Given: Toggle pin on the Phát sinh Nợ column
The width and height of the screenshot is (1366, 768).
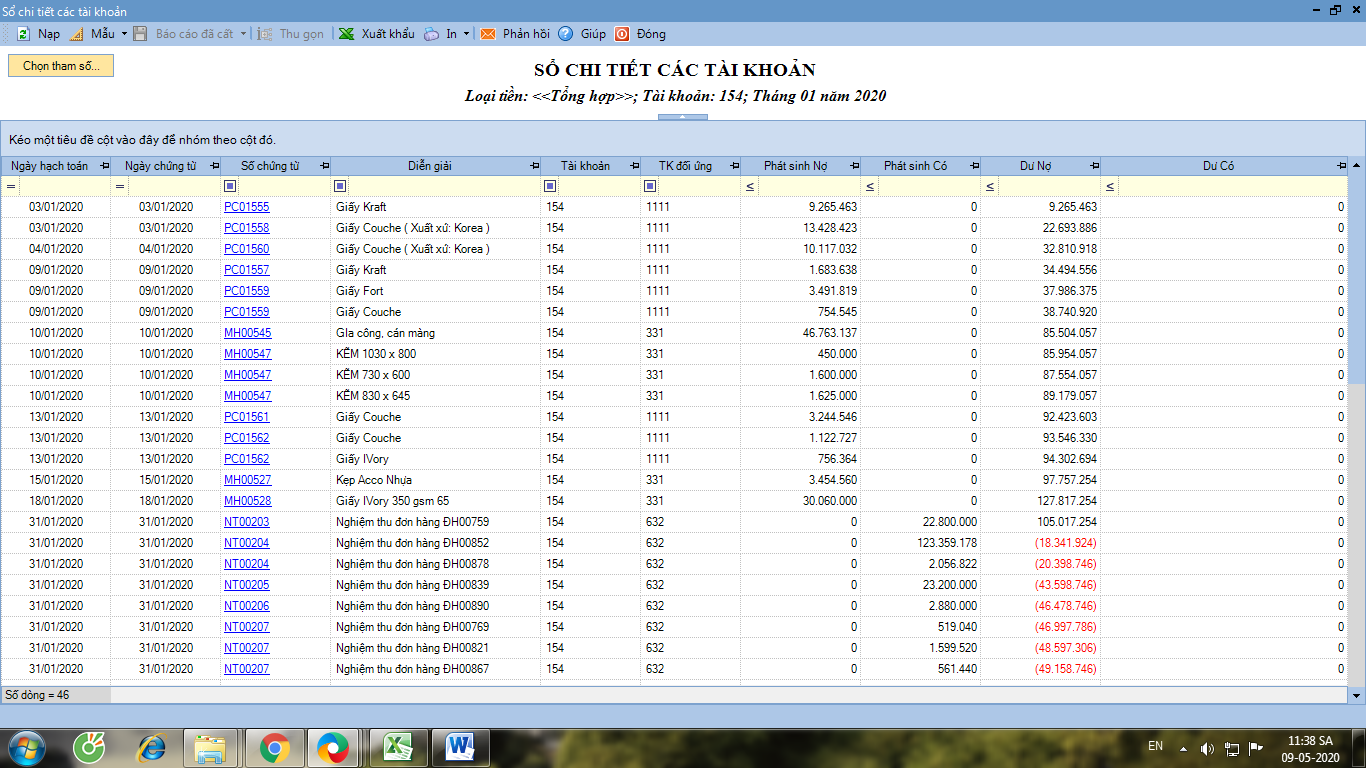Looking at the screenshot, I should (854, 166).
